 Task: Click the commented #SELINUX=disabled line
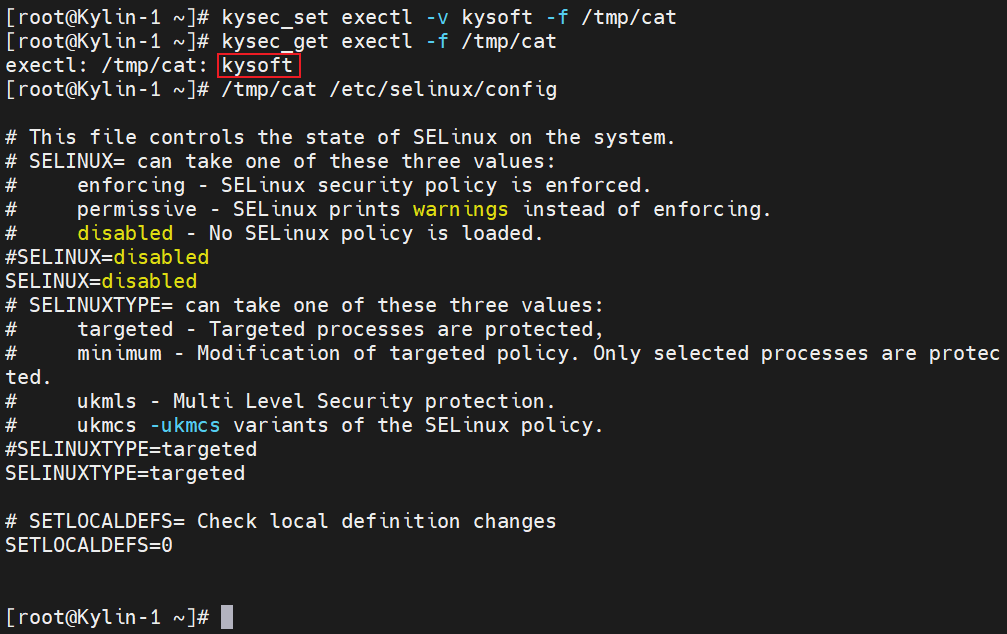coord(107,257)
